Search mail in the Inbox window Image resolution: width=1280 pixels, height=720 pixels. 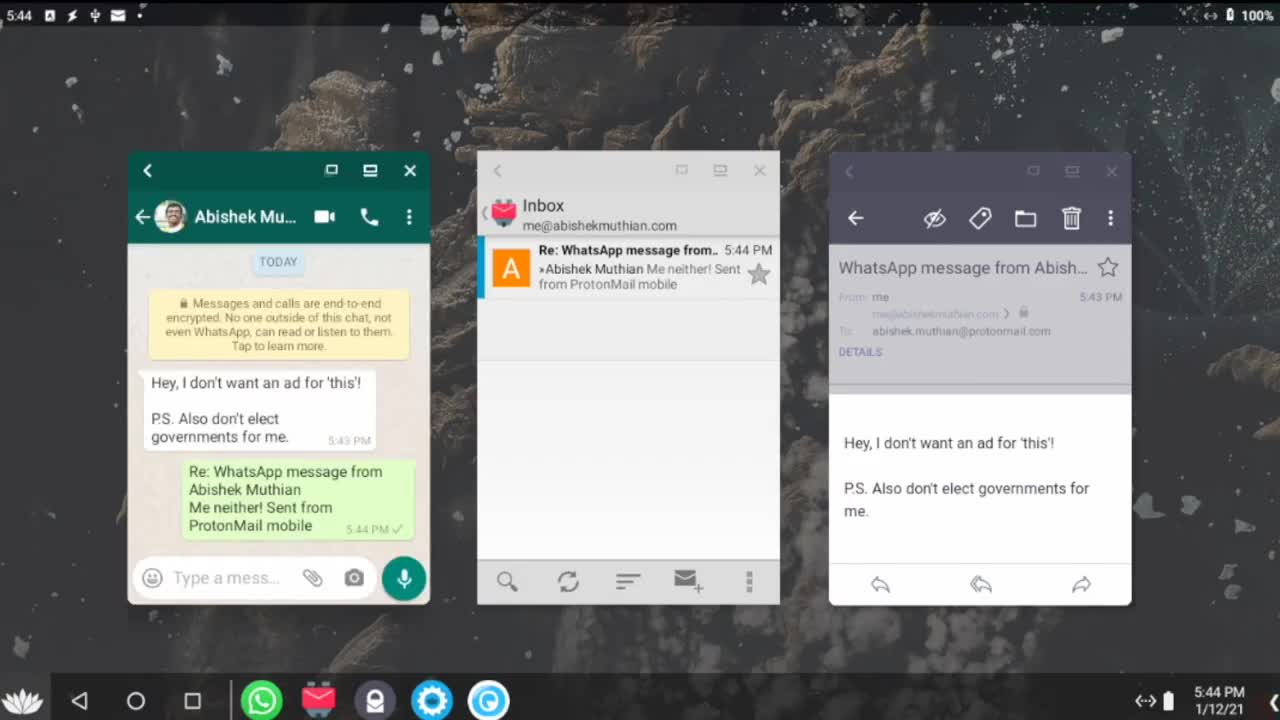(507, 581)
